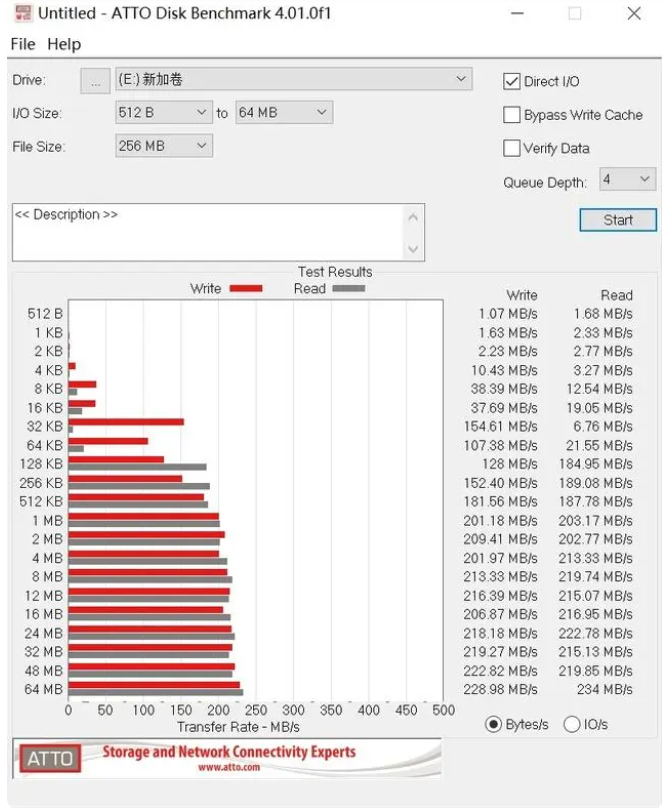The image size is (662, 808).
Task: Click the gray Read legend swatch
Action: click(x=349, y=289)
